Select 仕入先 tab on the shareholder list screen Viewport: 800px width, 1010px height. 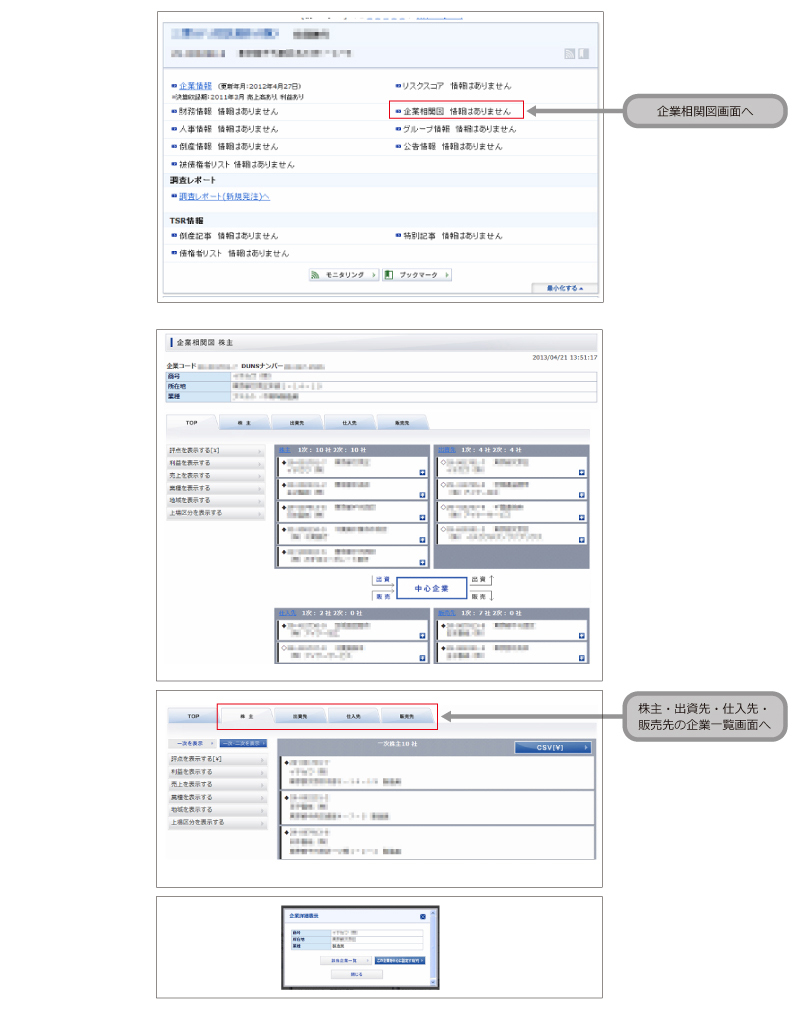tap(354, 716)
